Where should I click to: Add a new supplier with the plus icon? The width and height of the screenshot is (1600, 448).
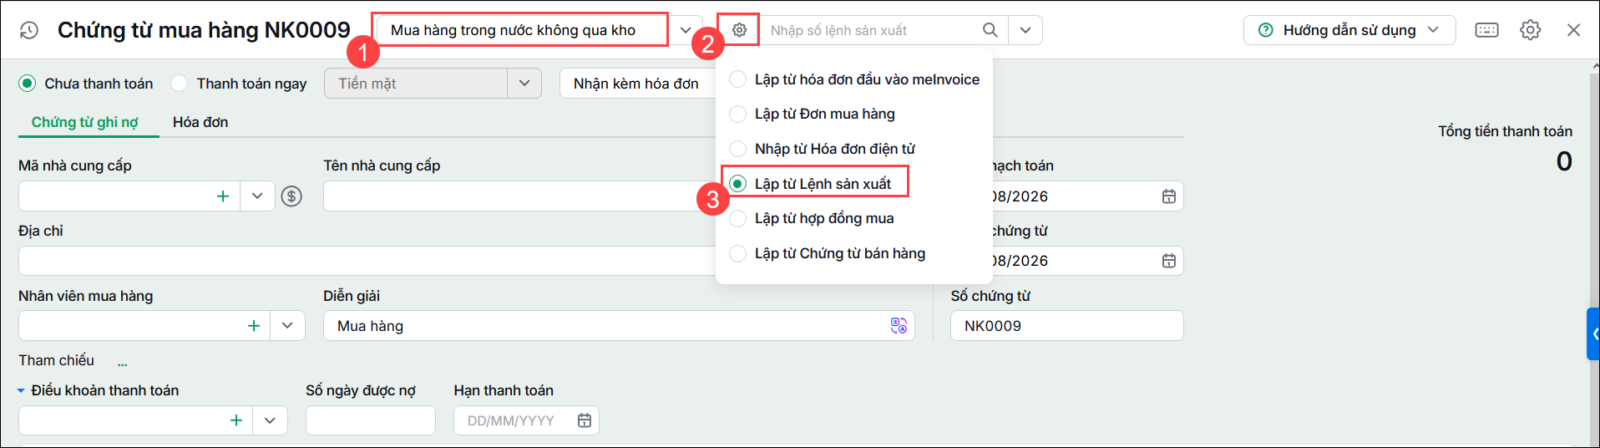223,196
